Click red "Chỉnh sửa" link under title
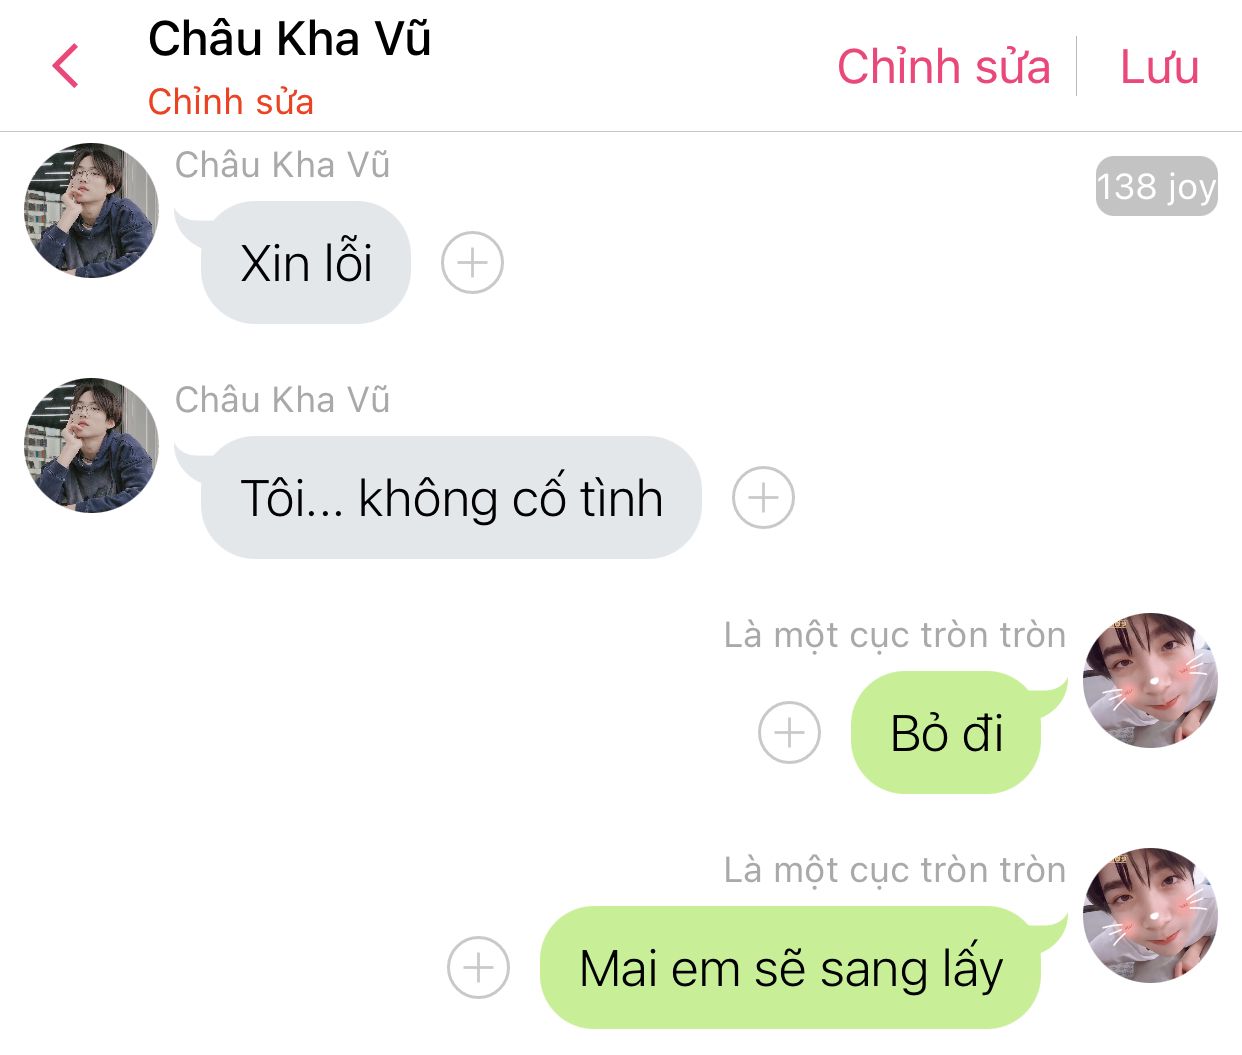This screenshot has height=1055, width=1242. pyautogui.click(x=231, y=102)
